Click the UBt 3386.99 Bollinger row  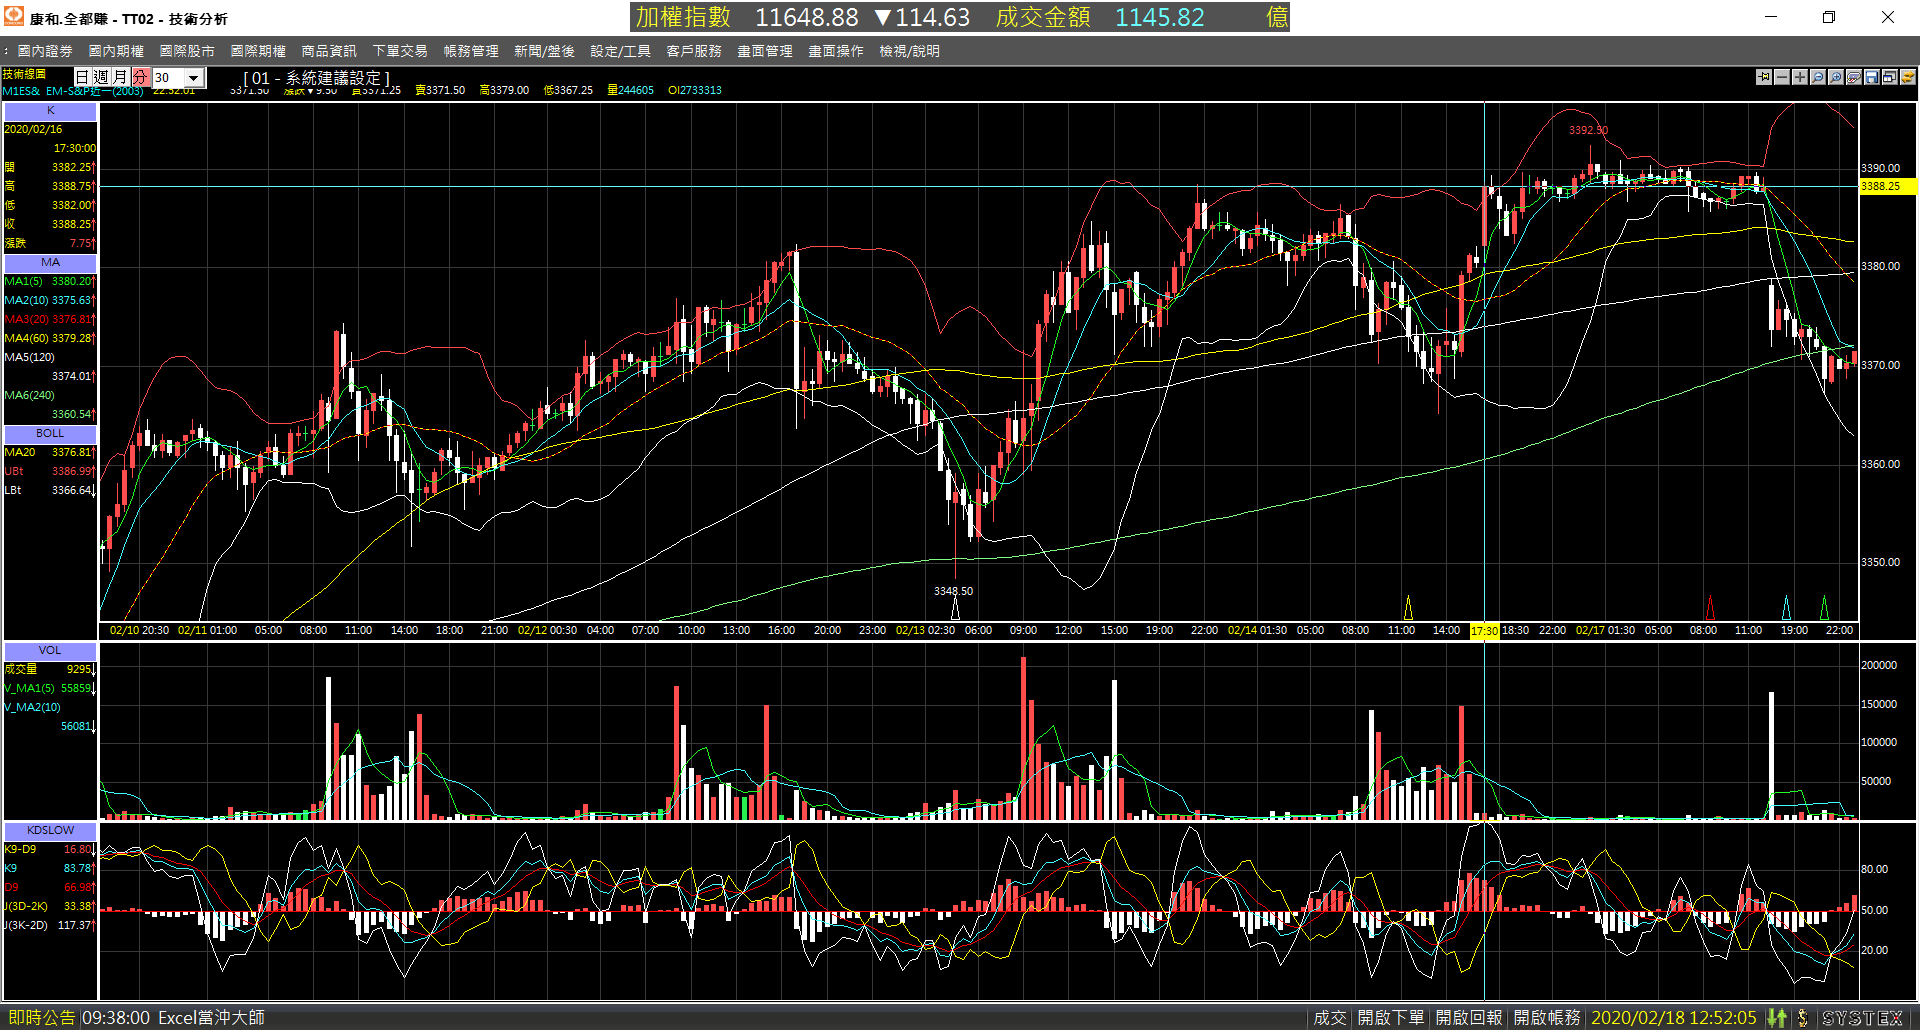pos(49,472)
